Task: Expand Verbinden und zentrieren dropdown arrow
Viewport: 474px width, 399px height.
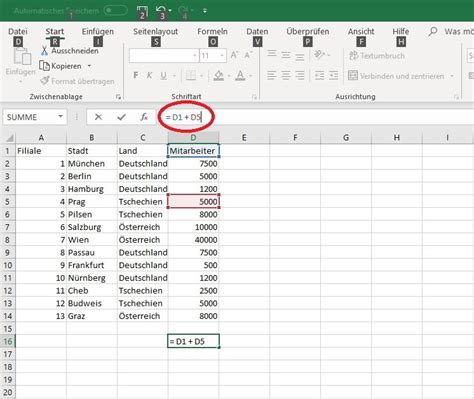Action: 452,76
